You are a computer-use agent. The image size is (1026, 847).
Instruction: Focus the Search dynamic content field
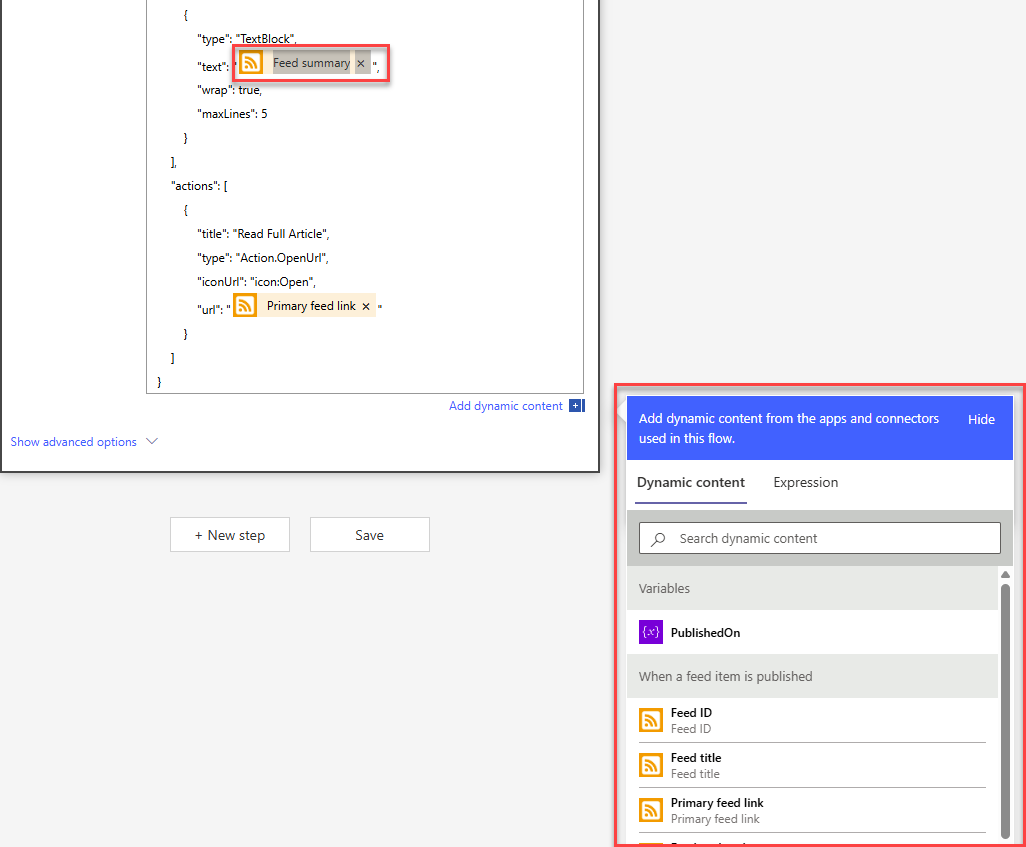click(x=830, y=538)
